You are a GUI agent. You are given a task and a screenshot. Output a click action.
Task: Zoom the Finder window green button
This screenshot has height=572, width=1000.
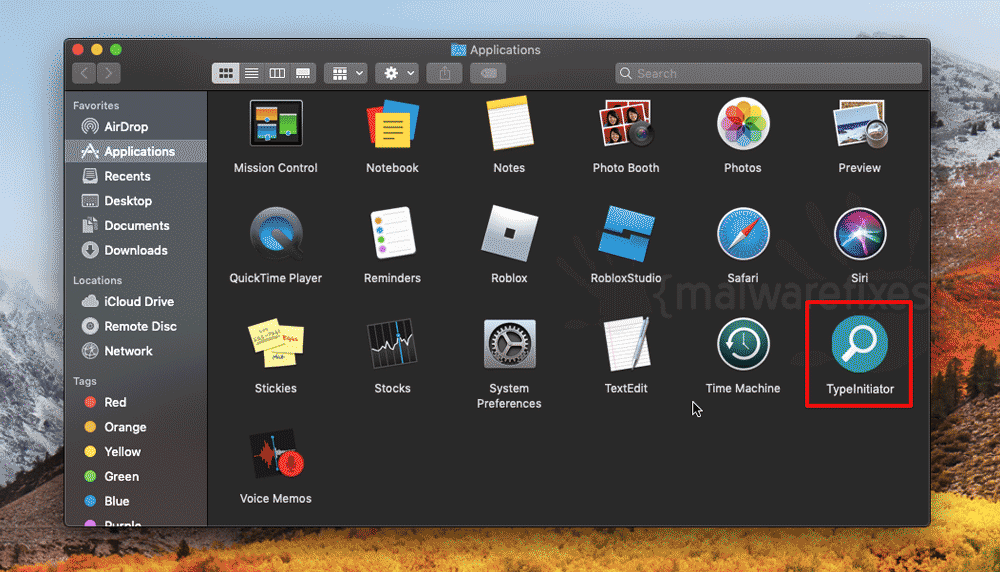coord(115,50)
